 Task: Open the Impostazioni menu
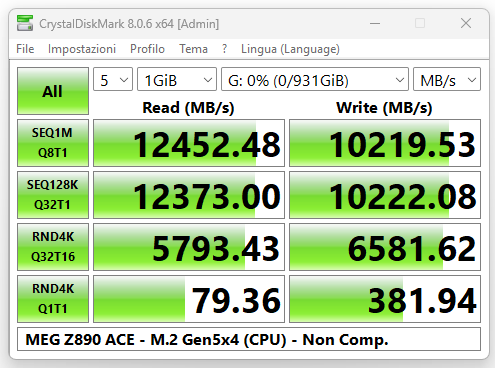[82, 49]
